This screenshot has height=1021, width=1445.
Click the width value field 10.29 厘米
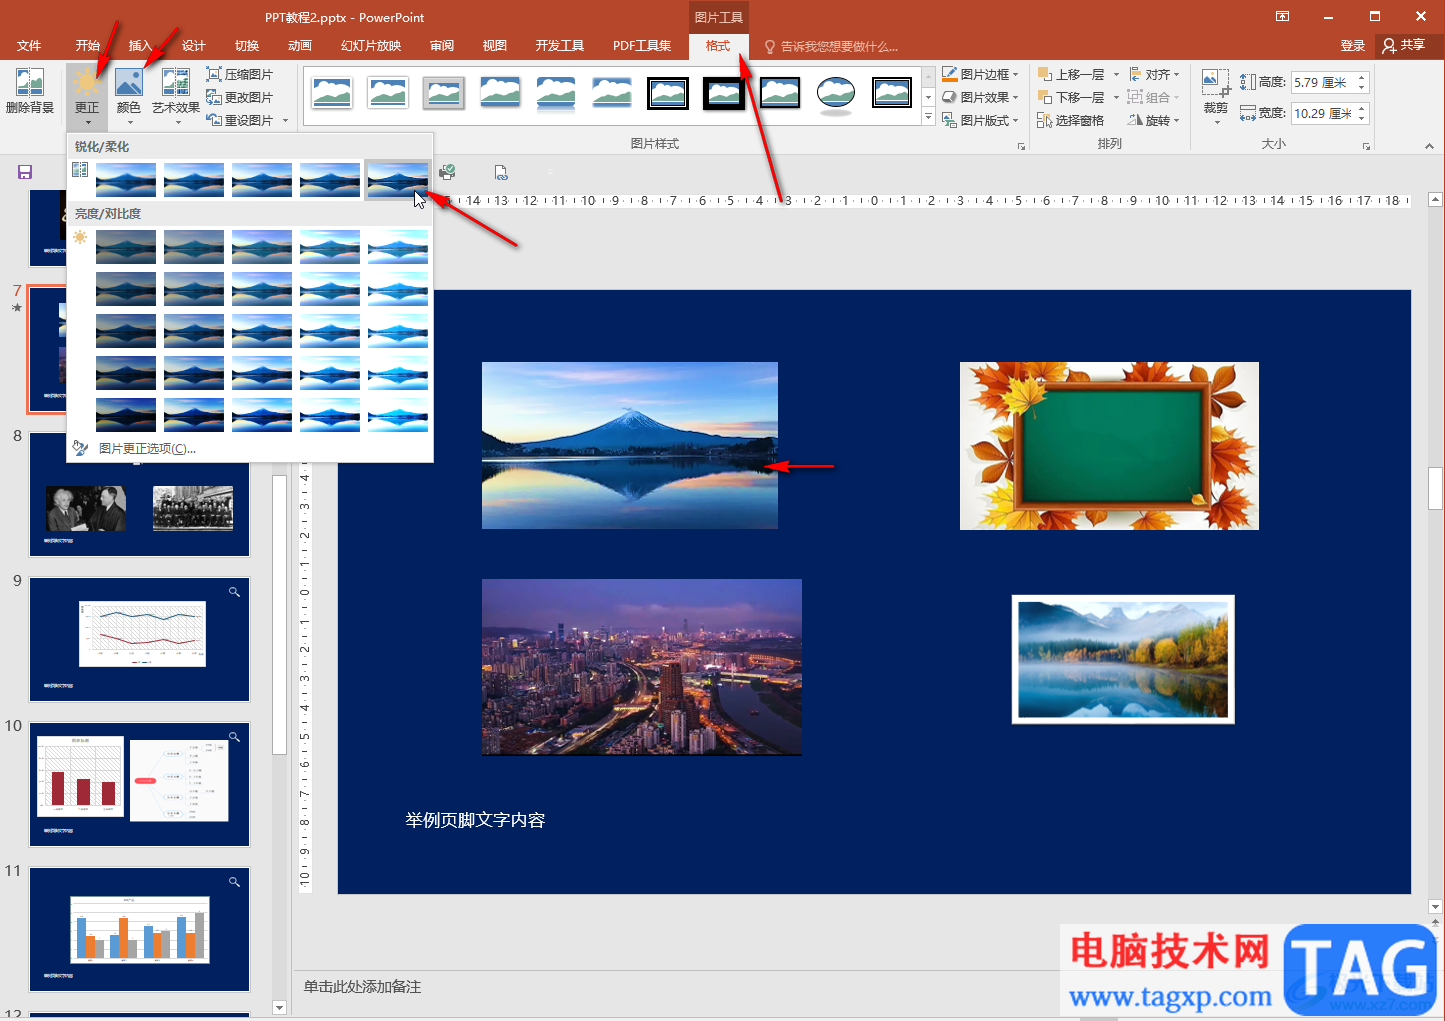[1322, 114]
